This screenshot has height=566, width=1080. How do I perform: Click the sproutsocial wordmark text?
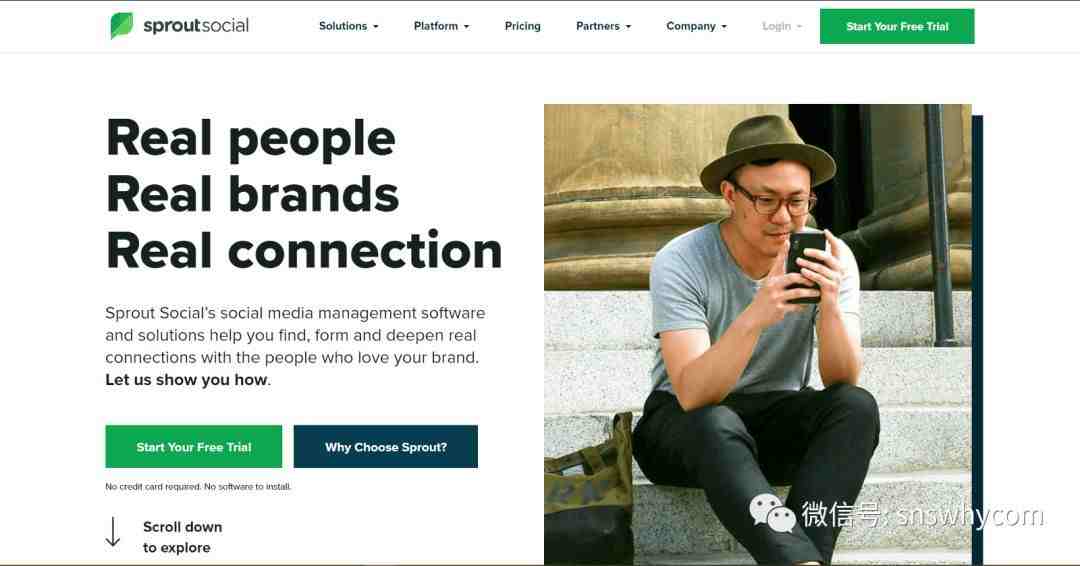[196, 26]
